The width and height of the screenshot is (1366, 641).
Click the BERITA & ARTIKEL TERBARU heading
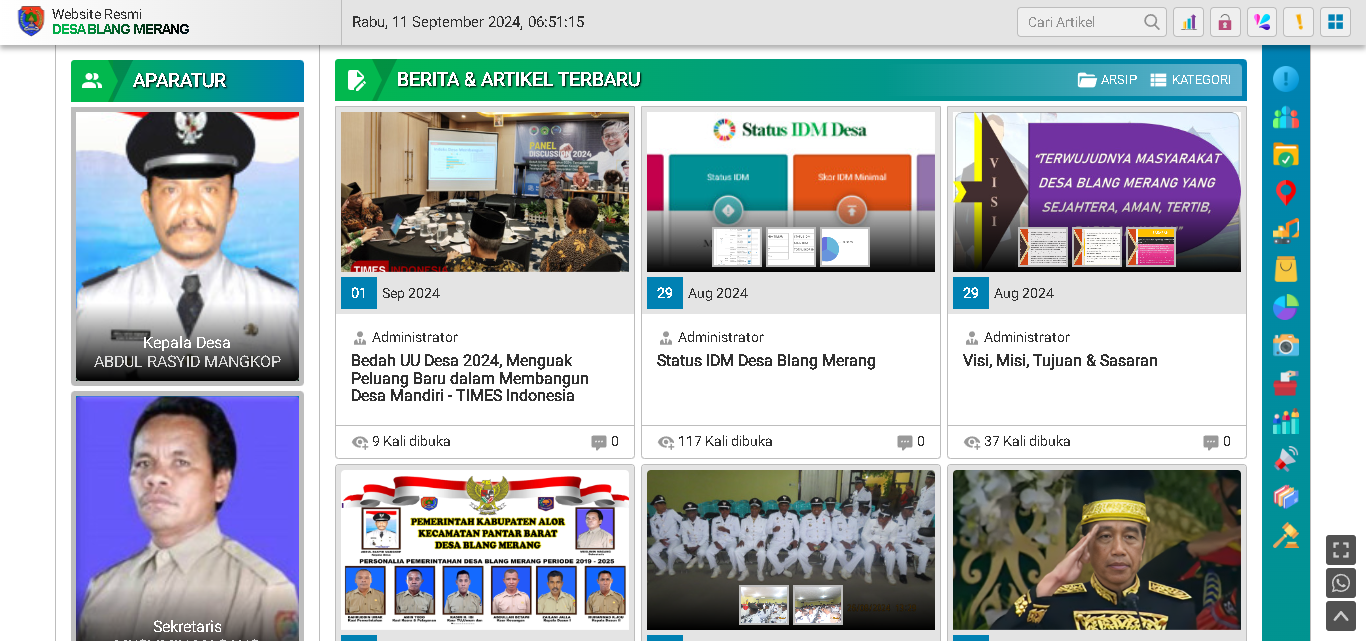519,80
